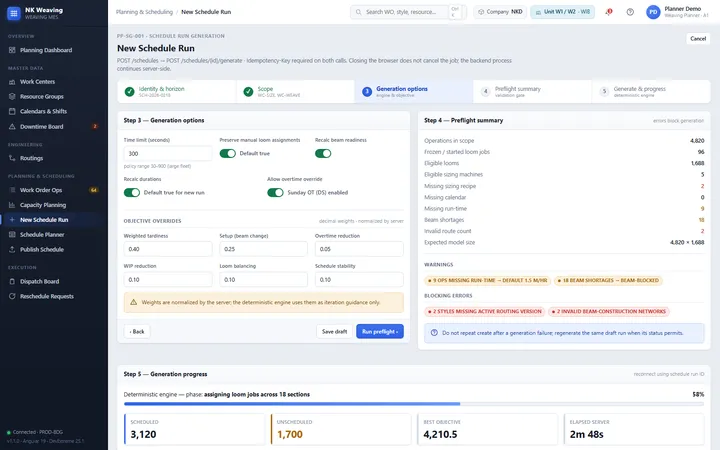Click the Back button
Image resolution: width=720 pixels, height=450 pixels.
point(137,332)
